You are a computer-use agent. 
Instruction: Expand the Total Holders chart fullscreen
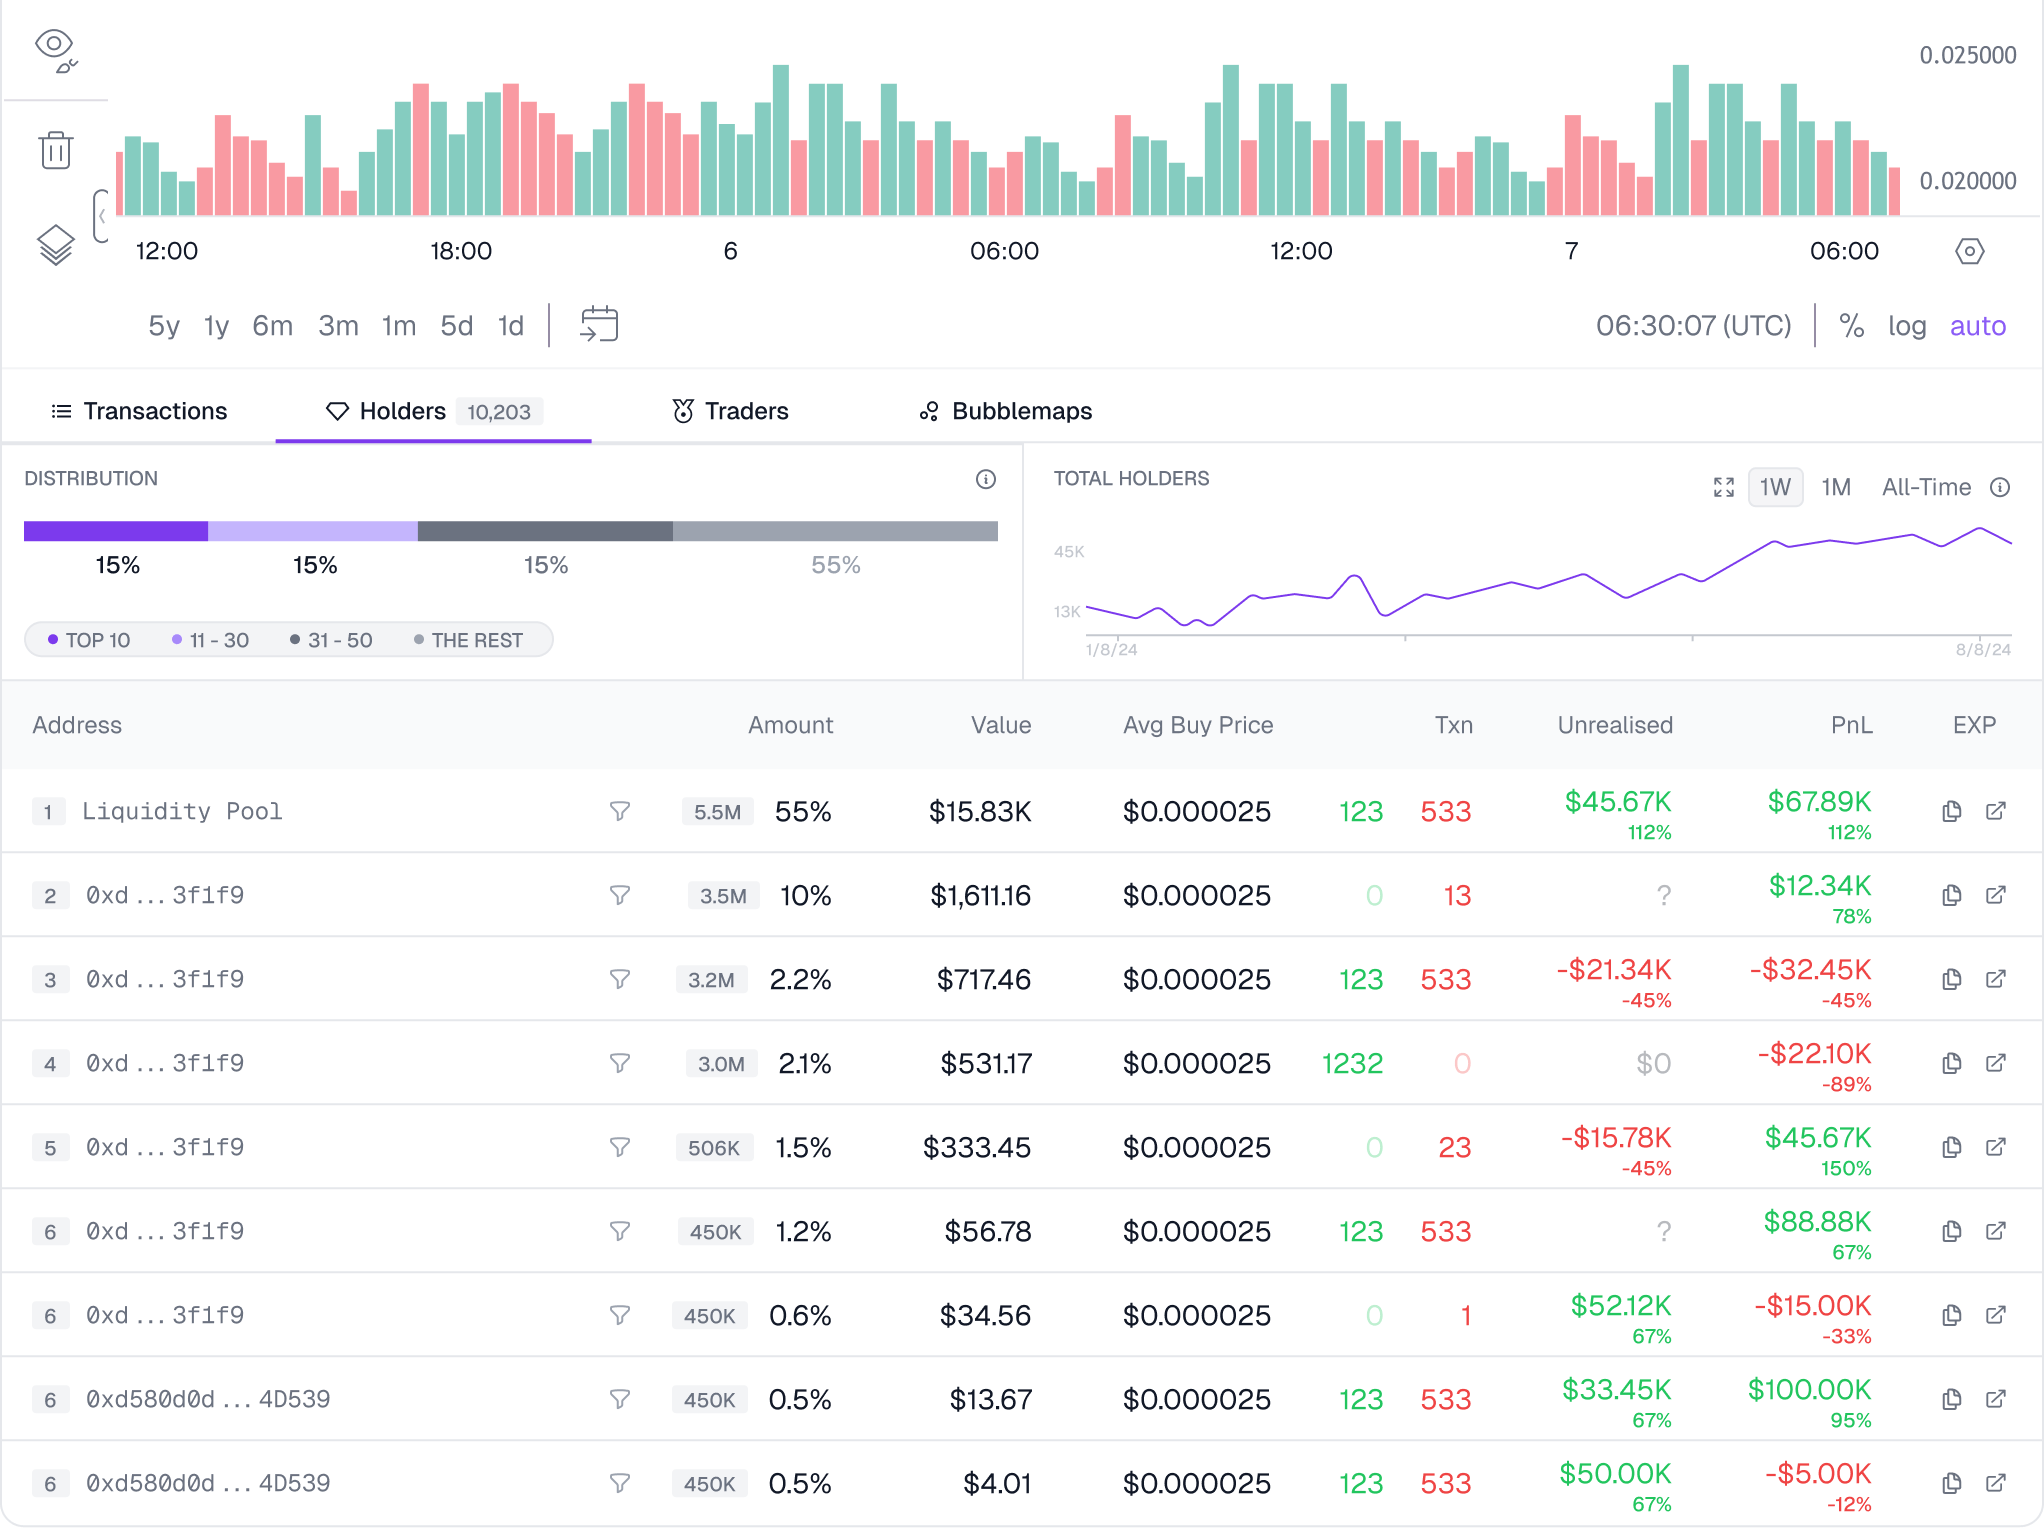click(1723, 487)
